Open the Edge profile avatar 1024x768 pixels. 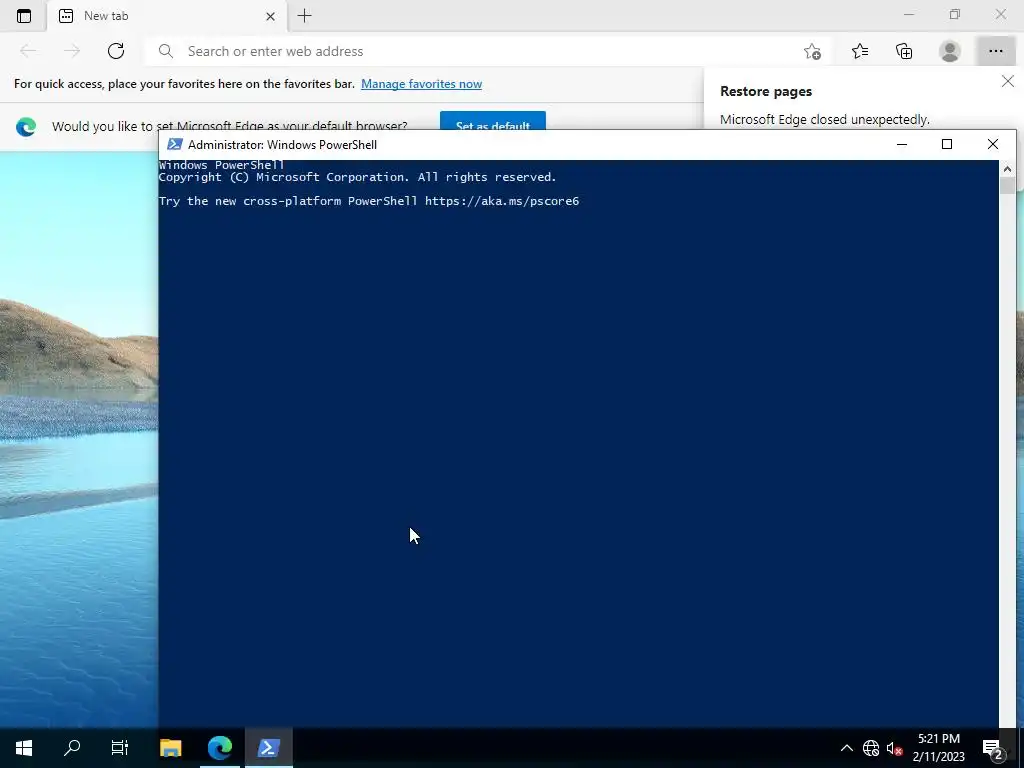click(x=950, y=51)
